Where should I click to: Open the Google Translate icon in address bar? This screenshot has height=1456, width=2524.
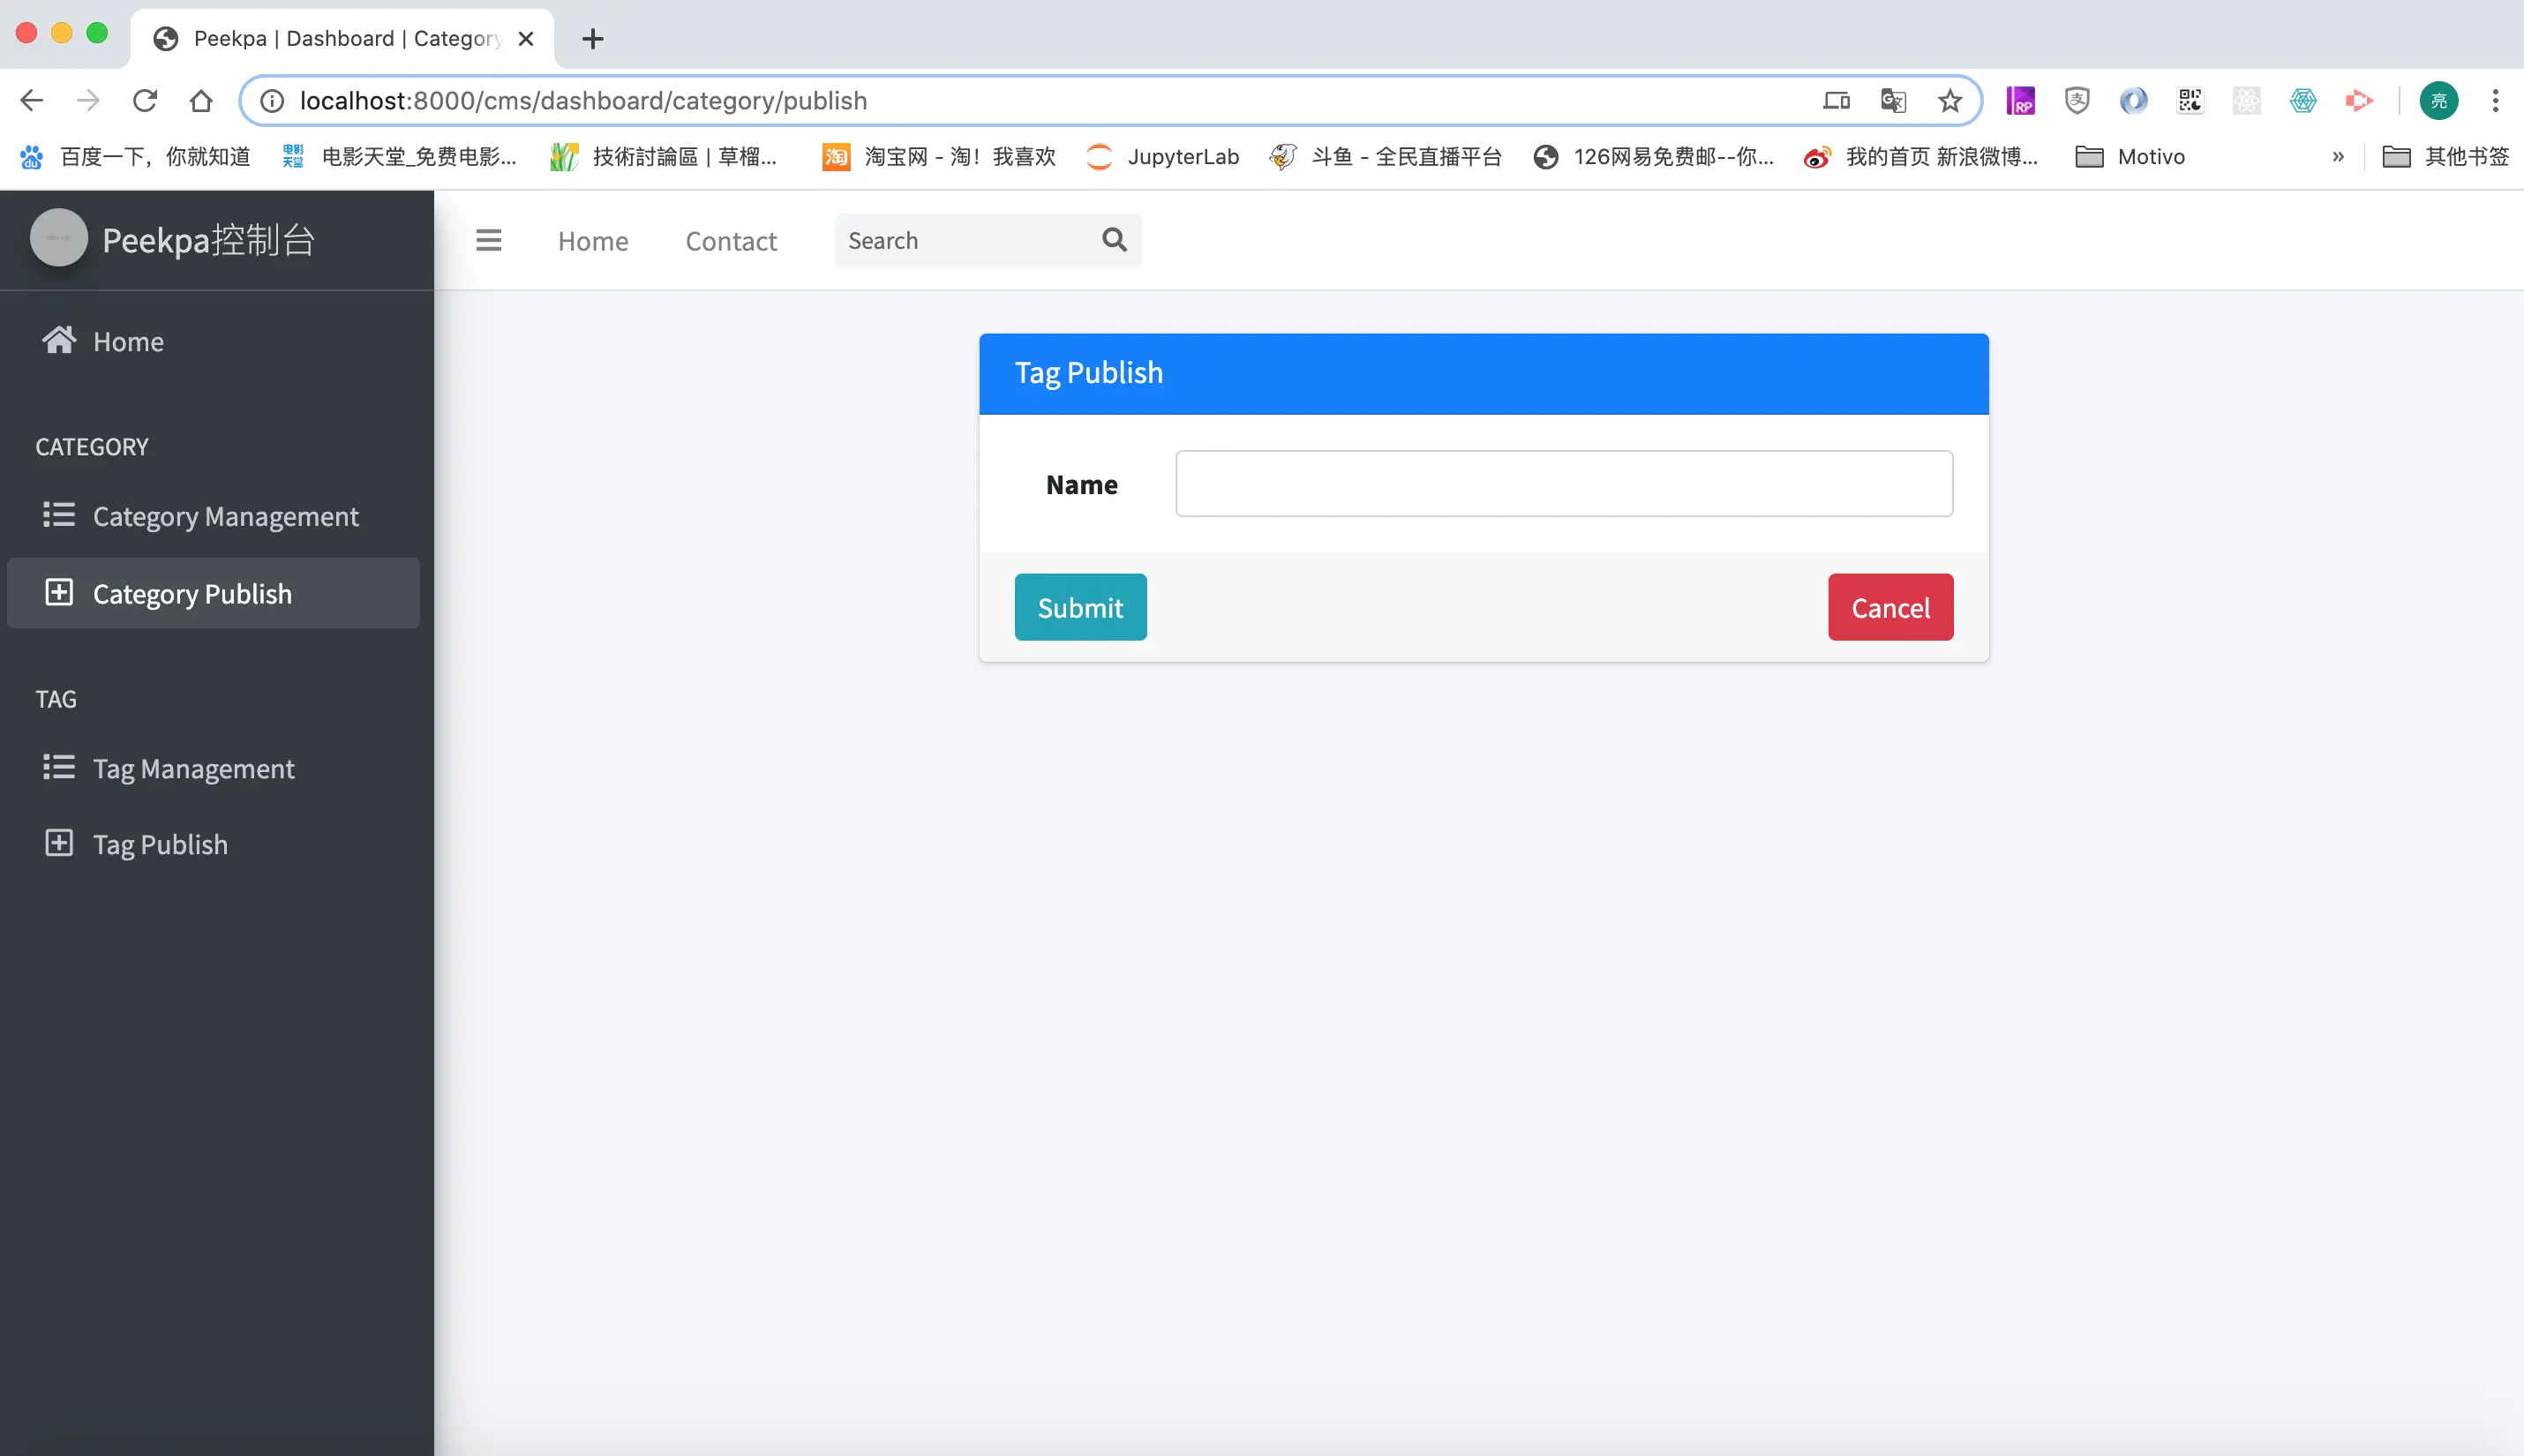click(x=1892, y=101)
